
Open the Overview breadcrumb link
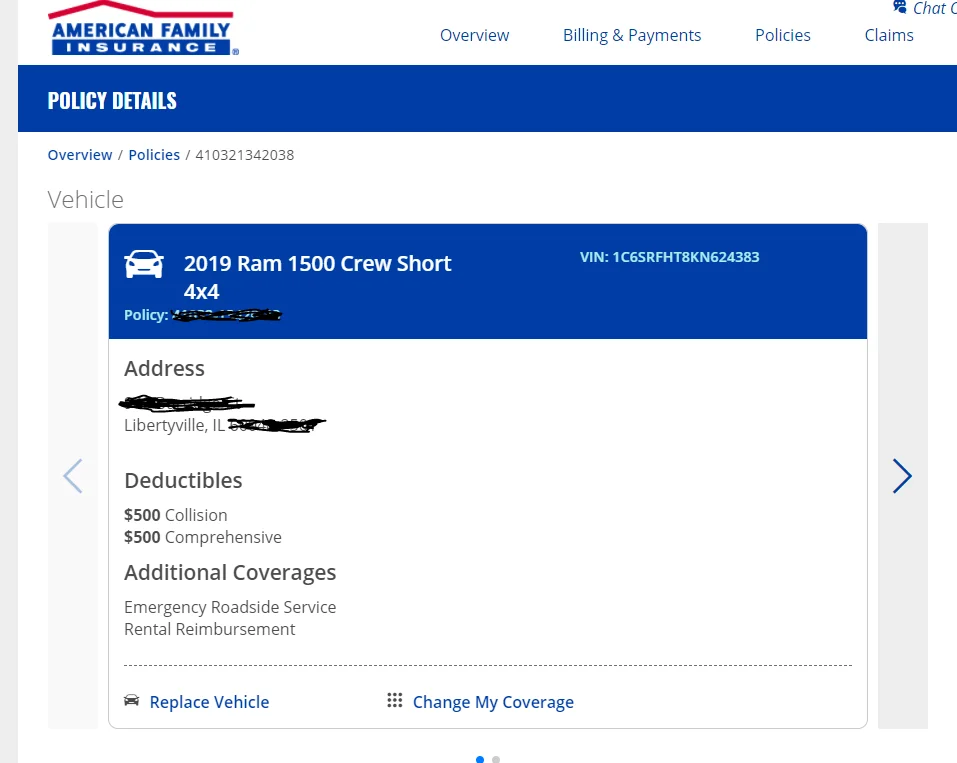[80, 154]
